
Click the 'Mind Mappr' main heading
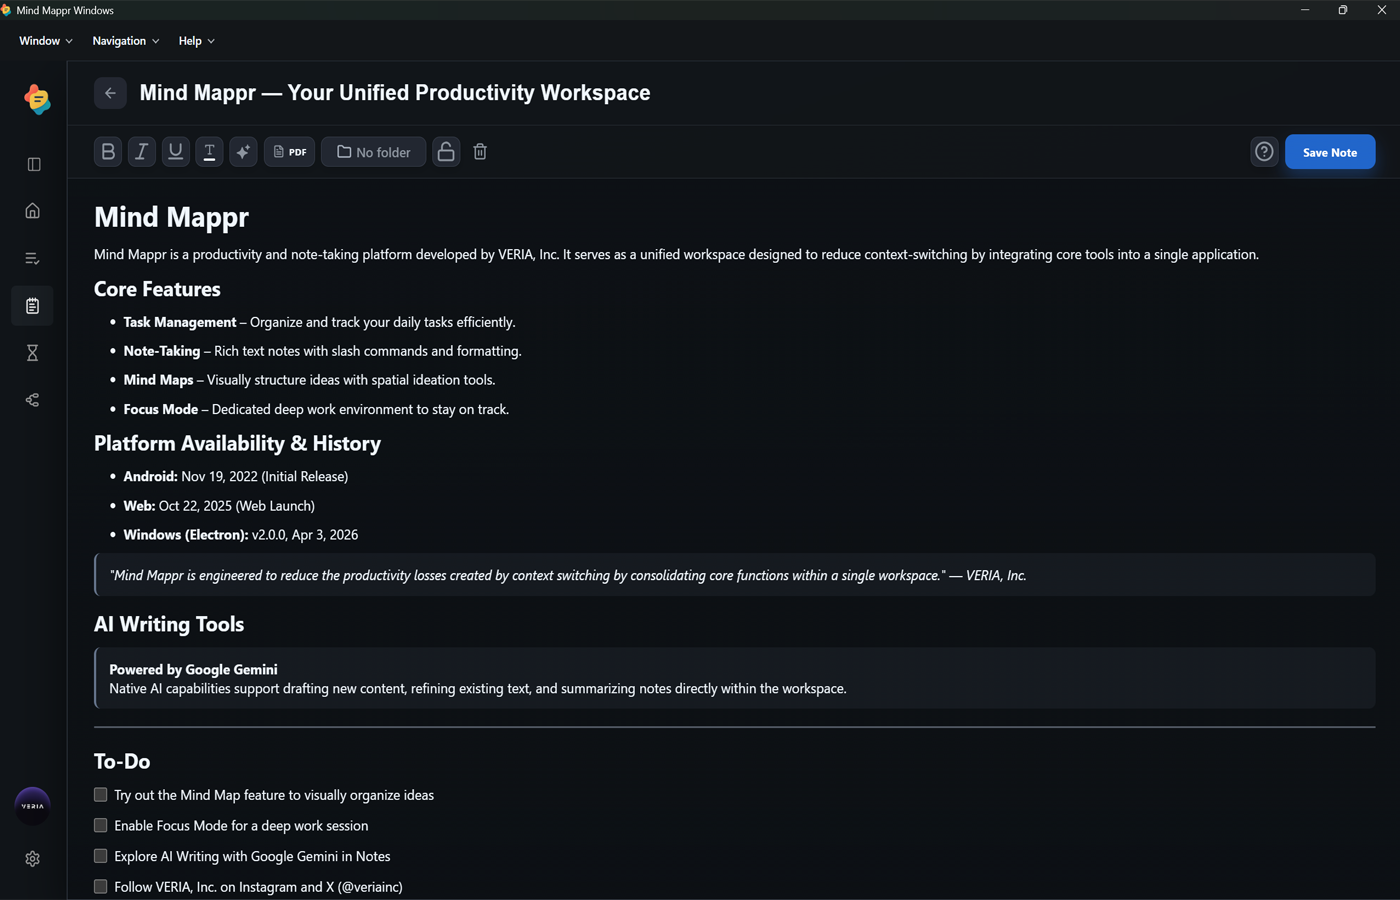point(171,217)
